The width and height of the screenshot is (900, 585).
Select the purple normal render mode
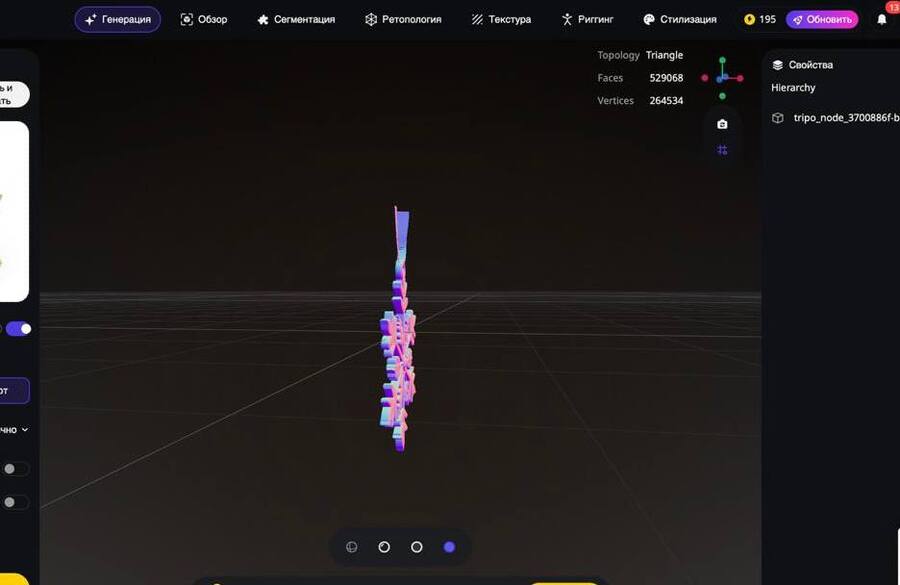point(449,547)
